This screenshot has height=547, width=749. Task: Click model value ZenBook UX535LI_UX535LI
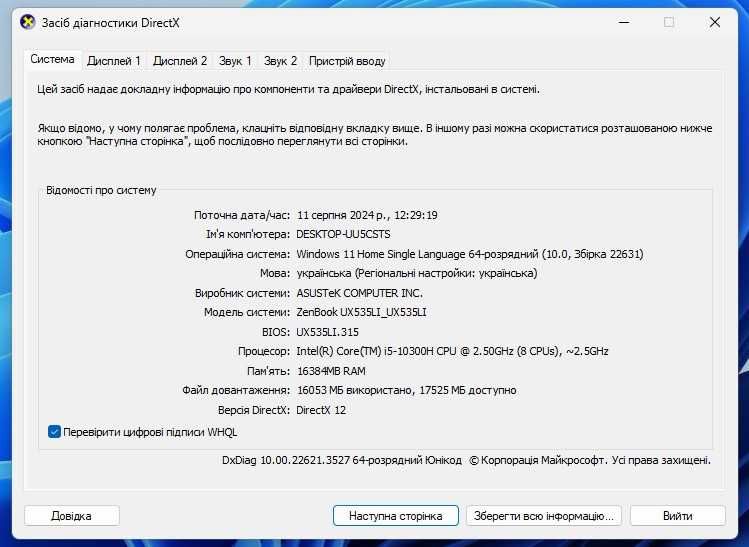click(361, 312)
